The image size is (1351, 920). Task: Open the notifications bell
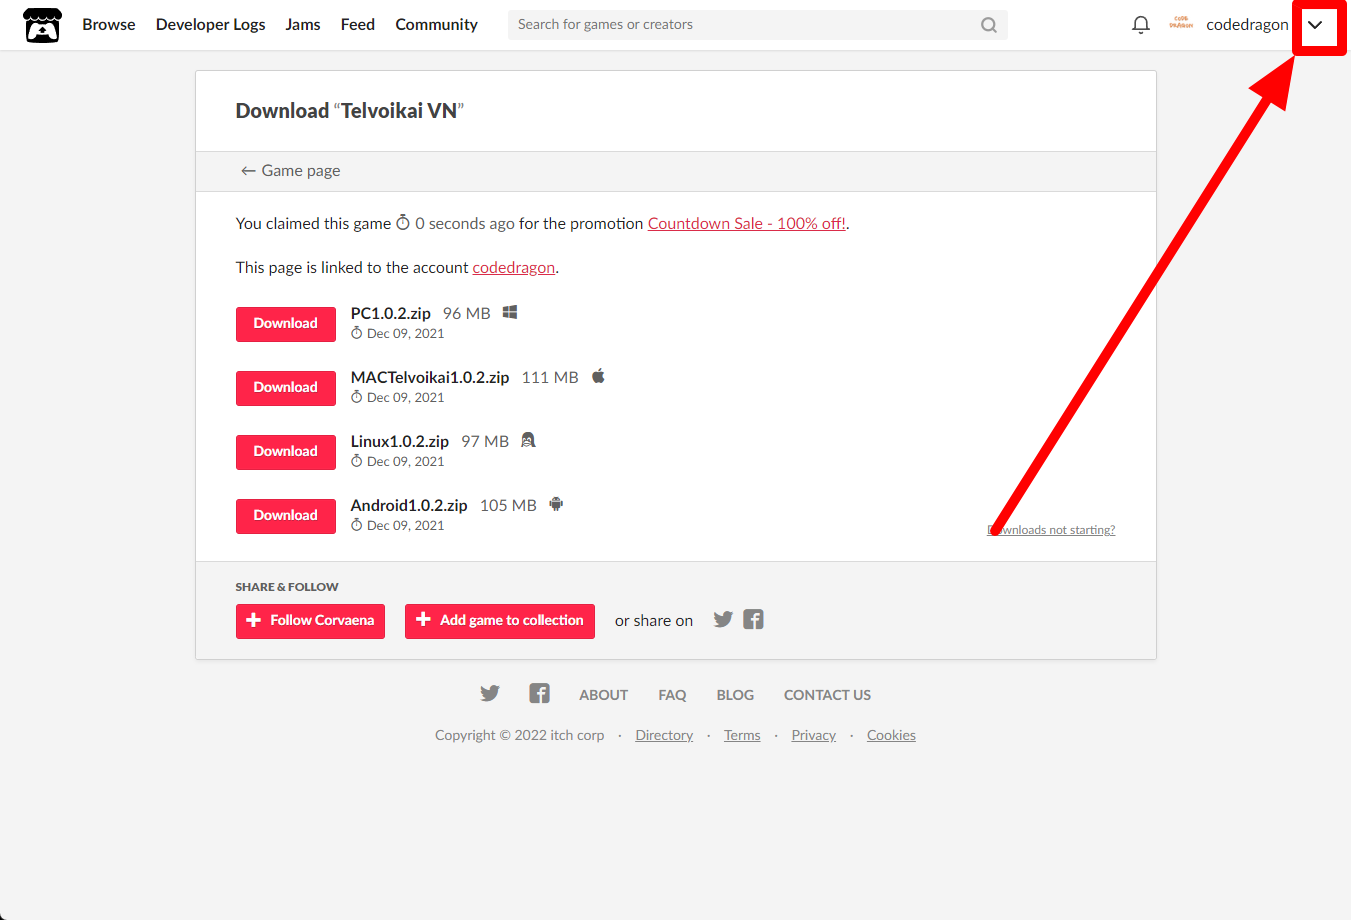click(1141, 25)
